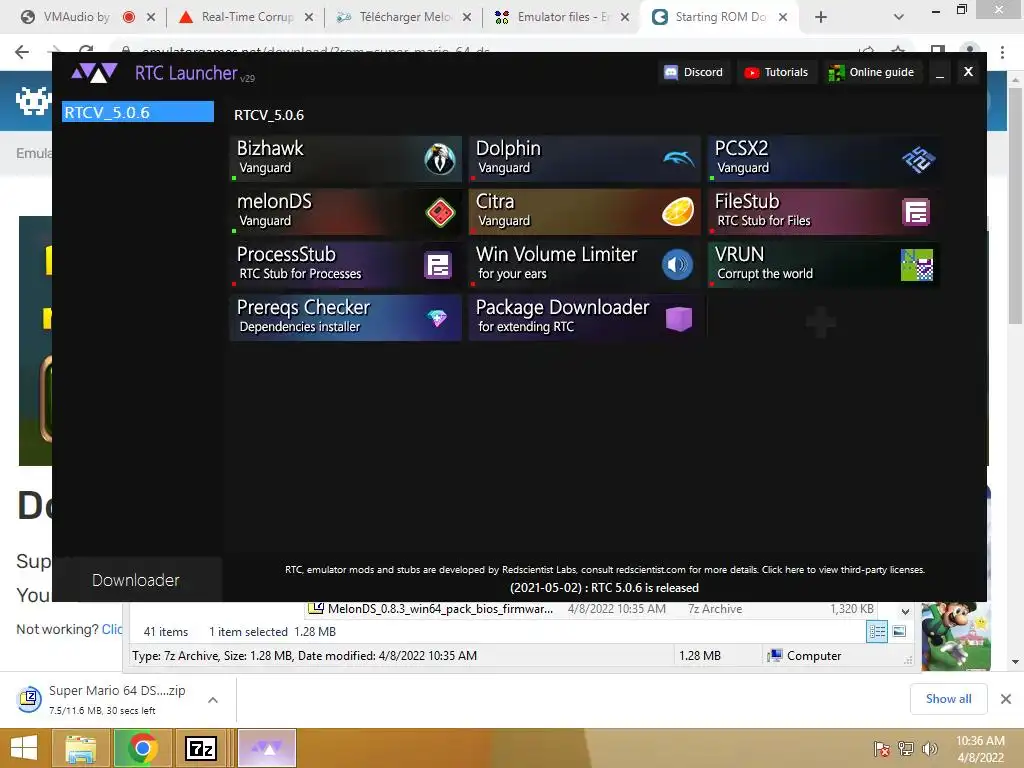Open Win Volume Limiter speaker icon
Image resolution: width=1024 pixels, height=768 pixels.
point(677,265)
